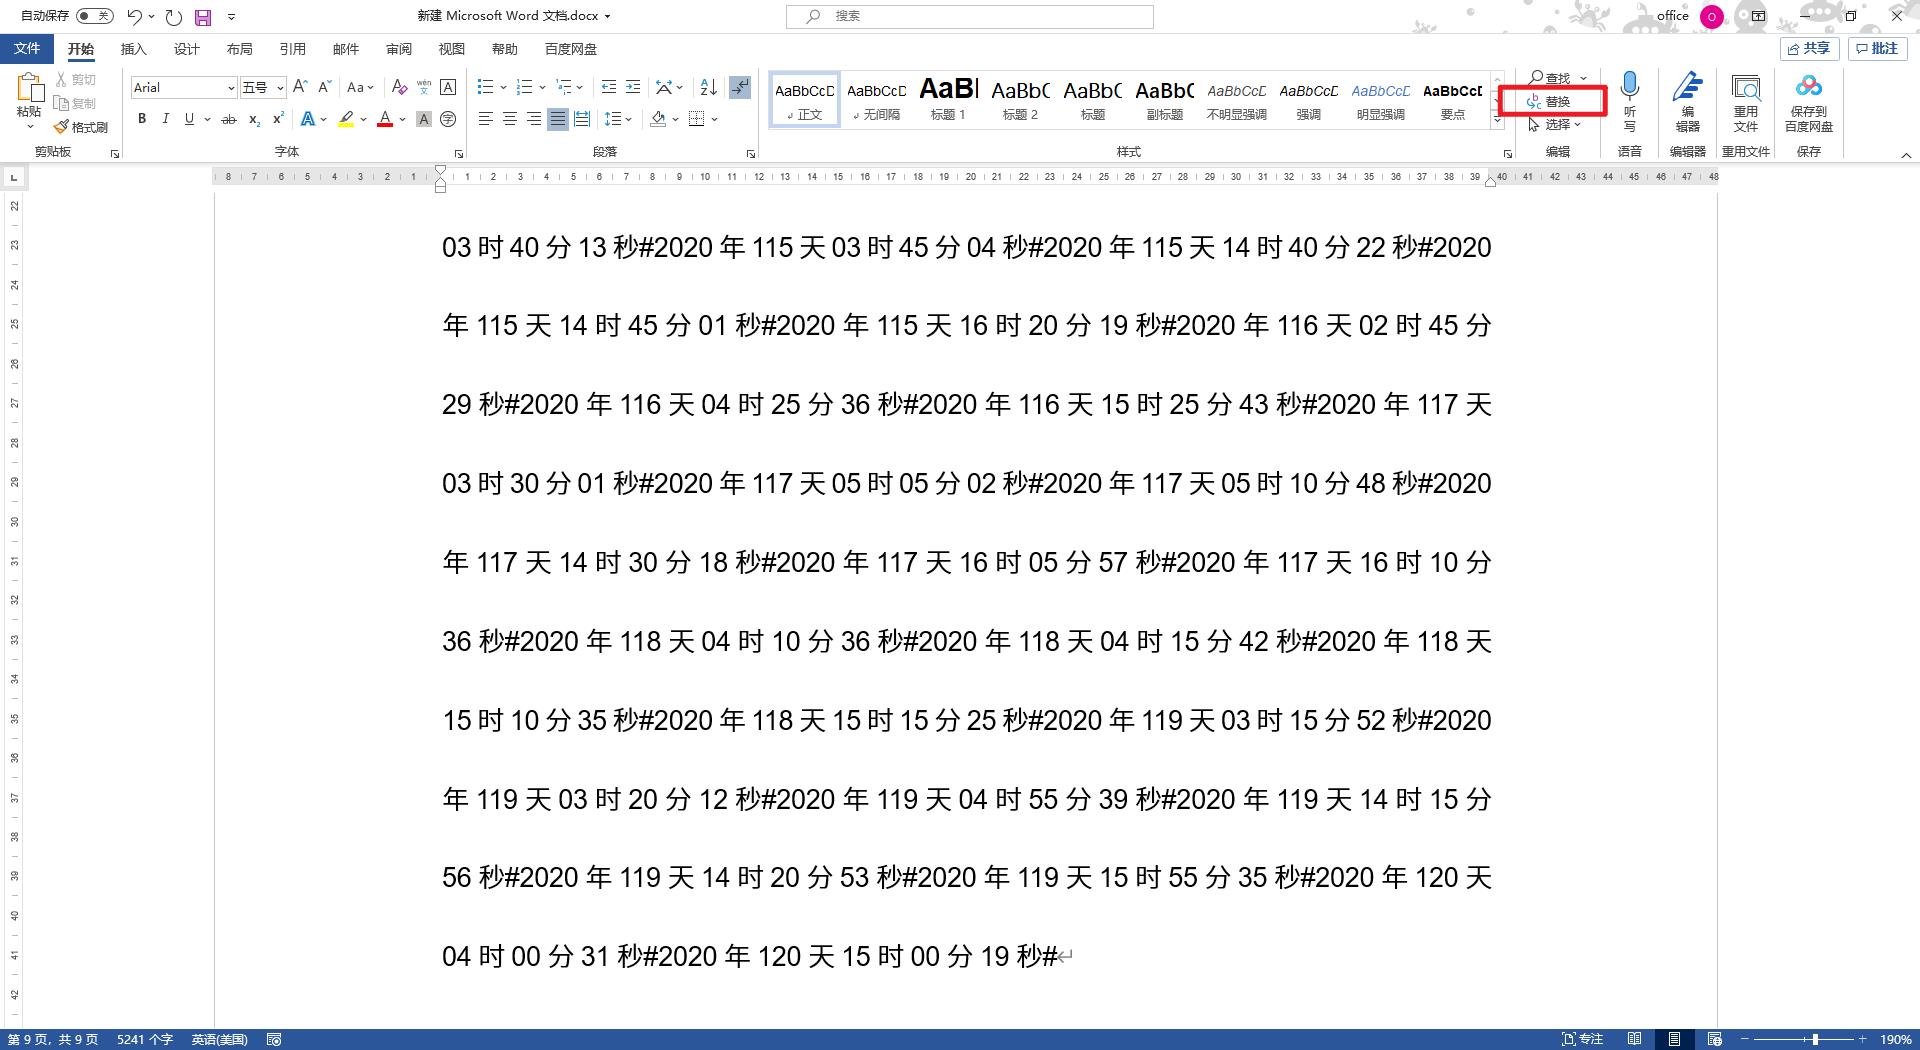Switch to Read Mode view
The height and width of the screenshot is (1050, 1920).
[1634, 1040]
